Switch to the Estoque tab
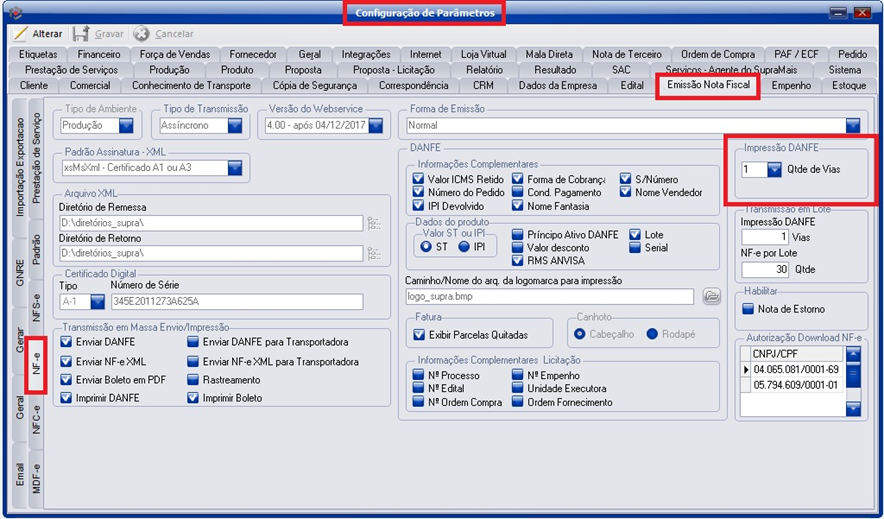 coord(848,86)
